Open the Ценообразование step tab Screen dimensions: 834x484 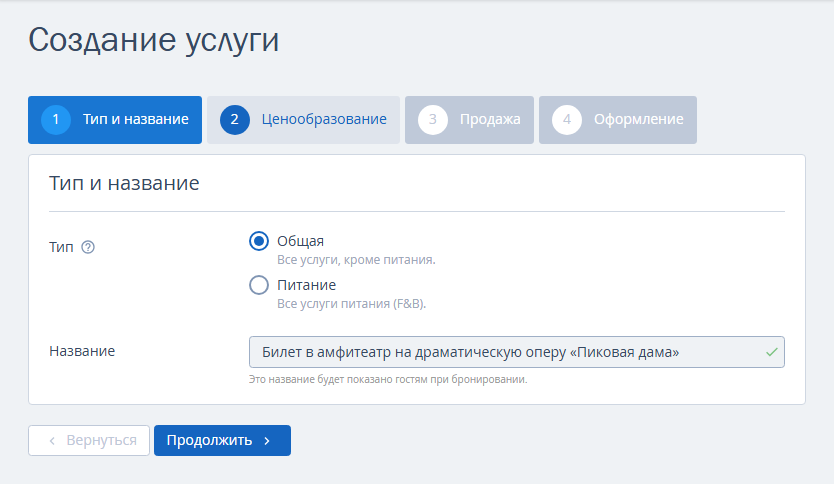[303, 120]
